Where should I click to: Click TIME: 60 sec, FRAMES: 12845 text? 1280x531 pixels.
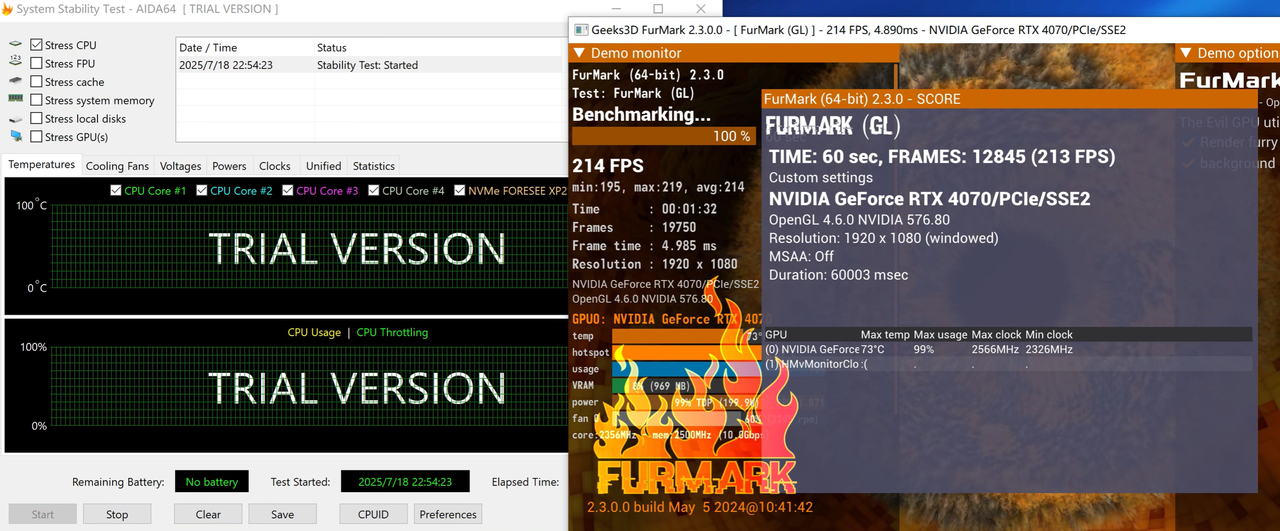coord(941,157)
